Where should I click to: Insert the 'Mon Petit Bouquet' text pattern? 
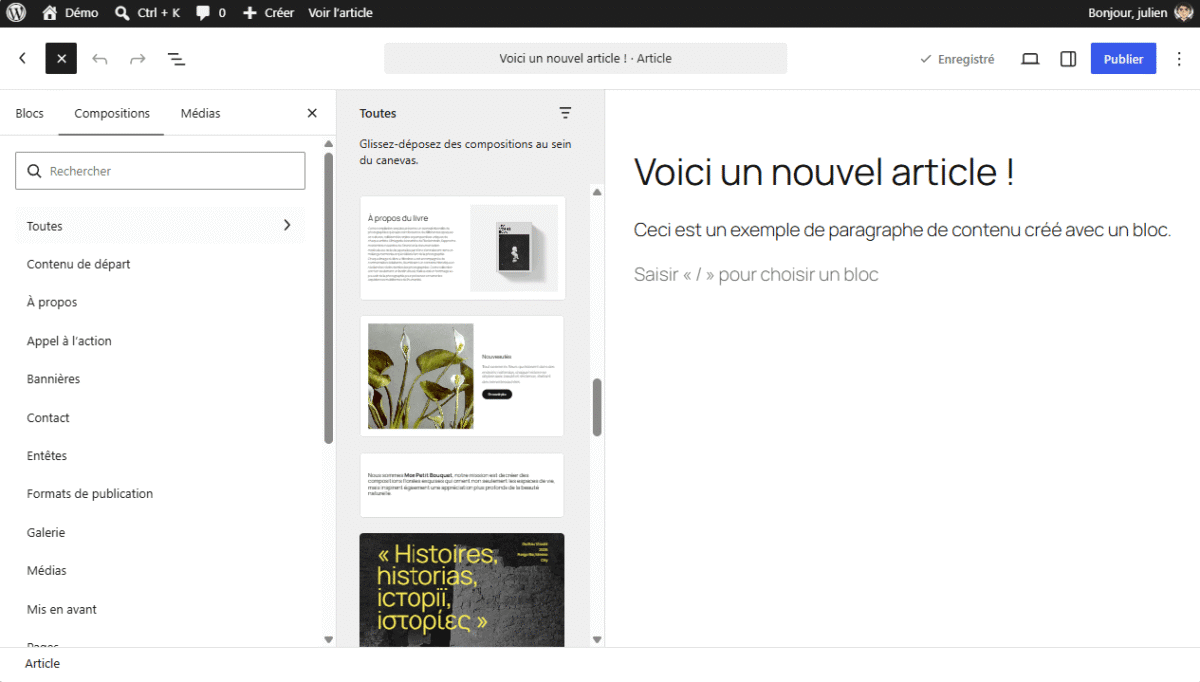pos(462,485)
